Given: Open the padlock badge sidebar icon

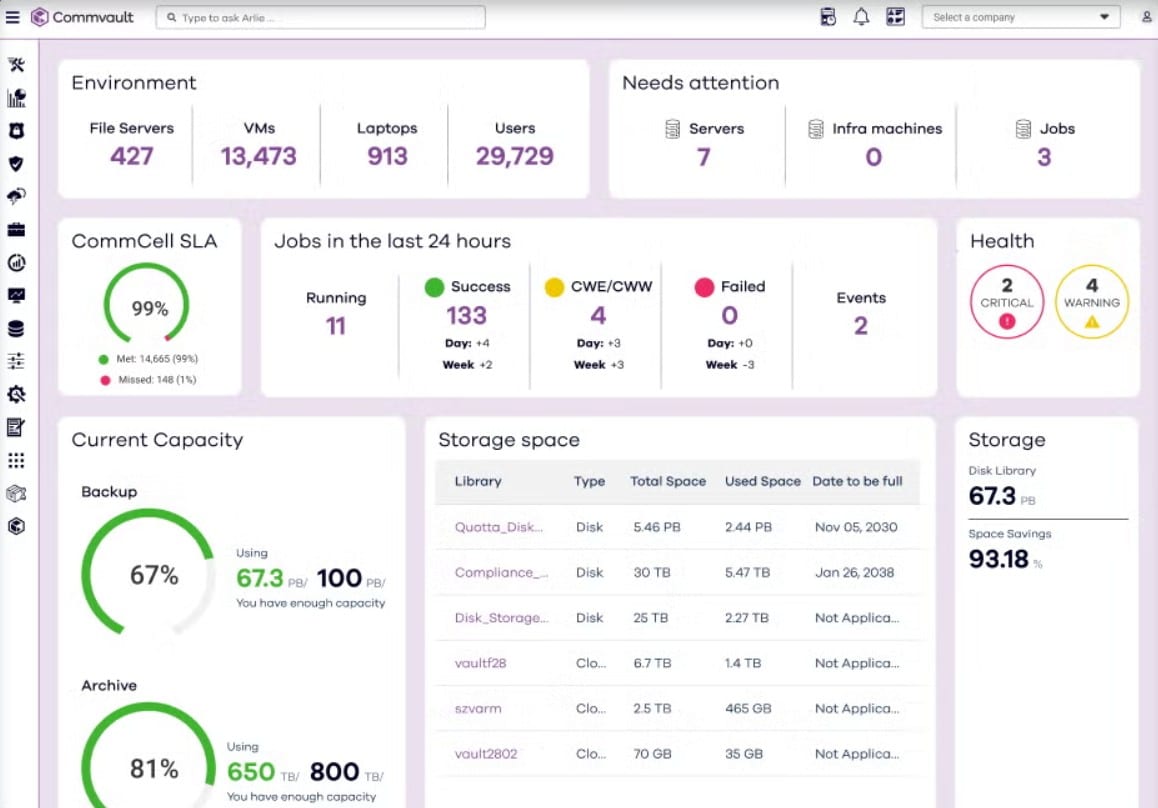Looking at the screenshot, I should click(x=16, y=131).
